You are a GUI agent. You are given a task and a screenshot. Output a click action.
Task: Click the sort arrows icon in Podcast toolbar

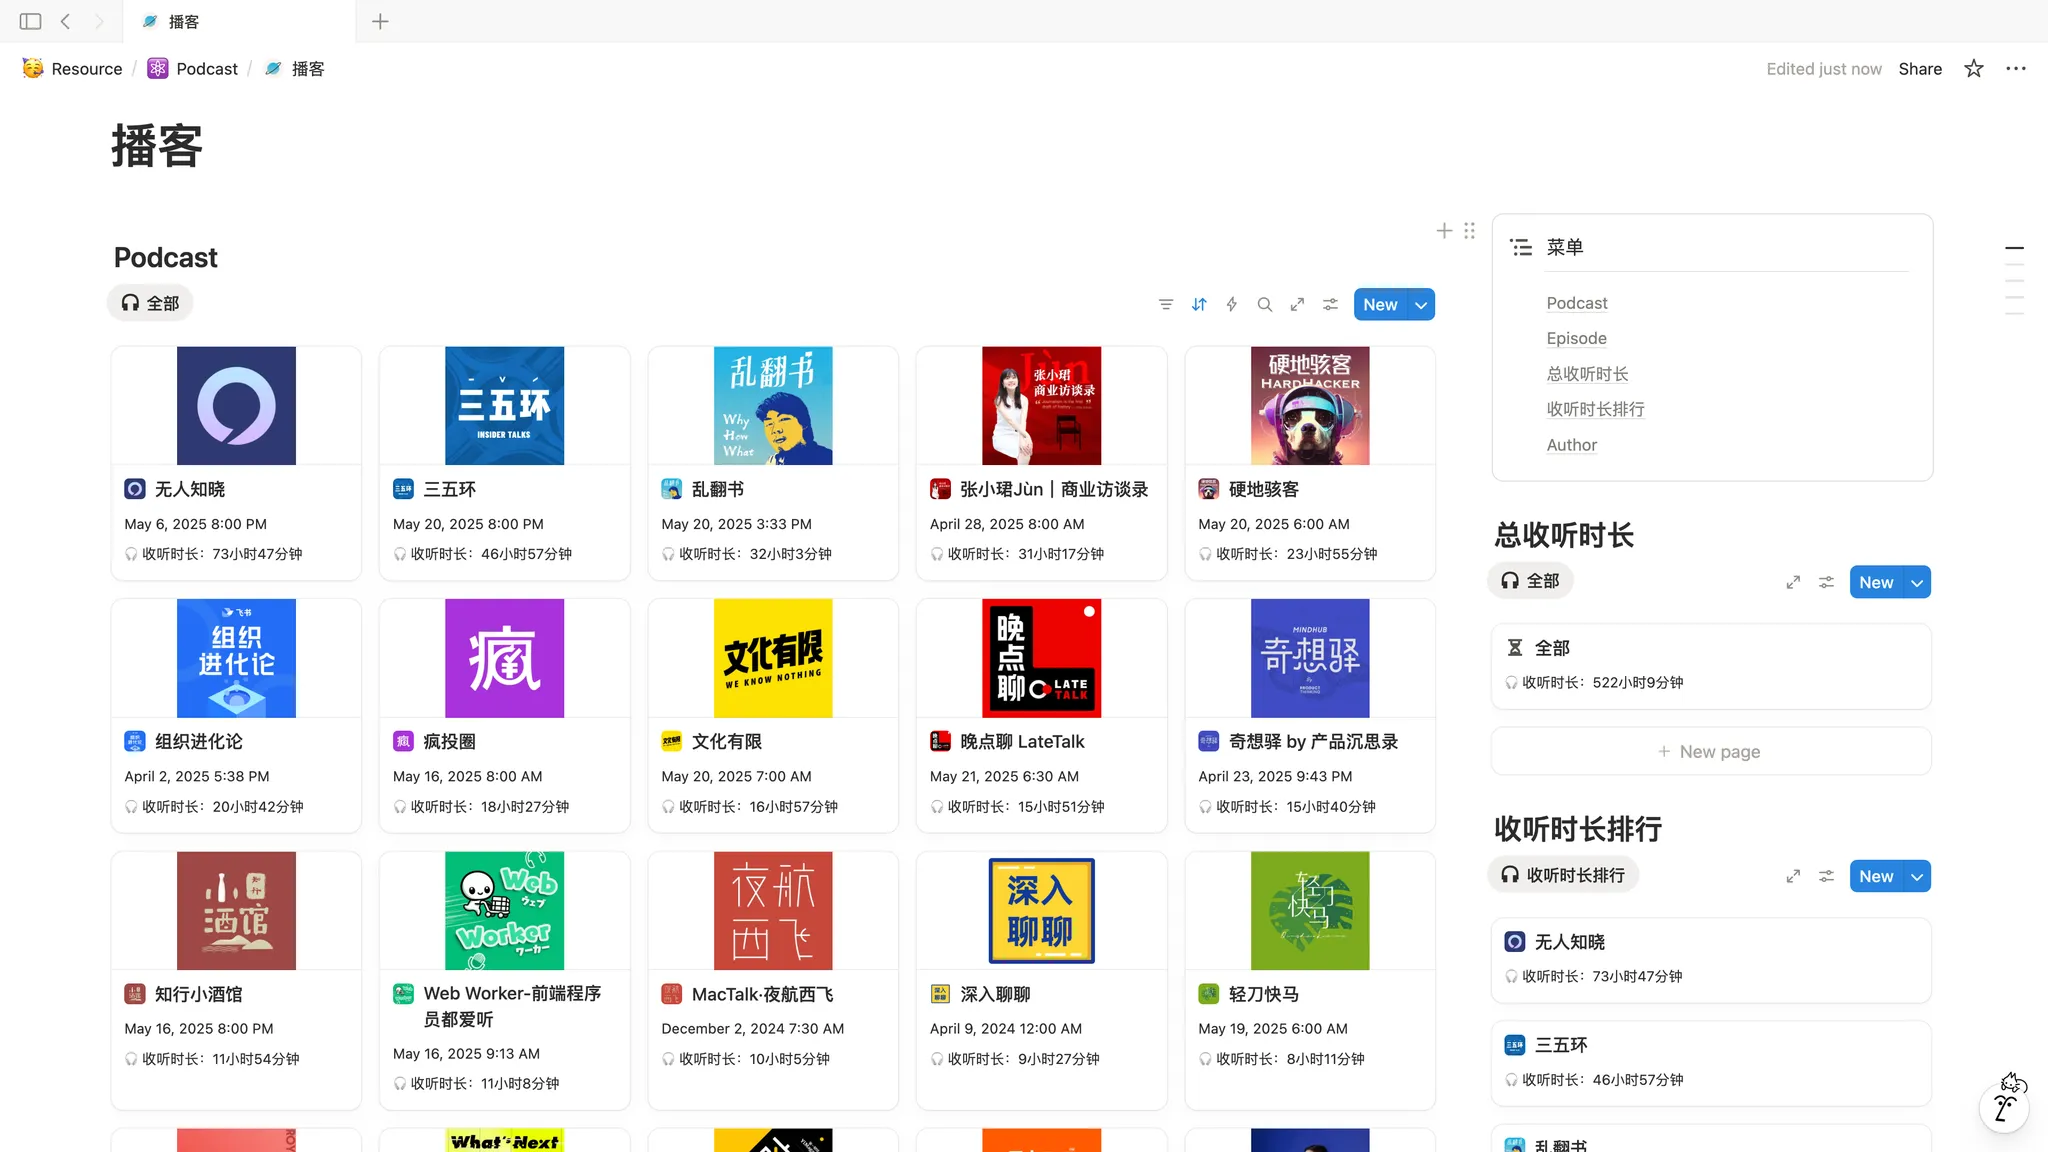pos(1199,305)
